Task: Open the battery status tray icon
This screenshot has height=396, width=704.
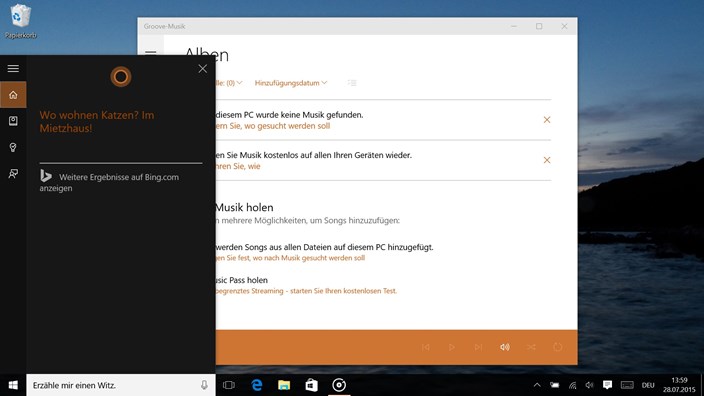Action: tap(555, 385)
